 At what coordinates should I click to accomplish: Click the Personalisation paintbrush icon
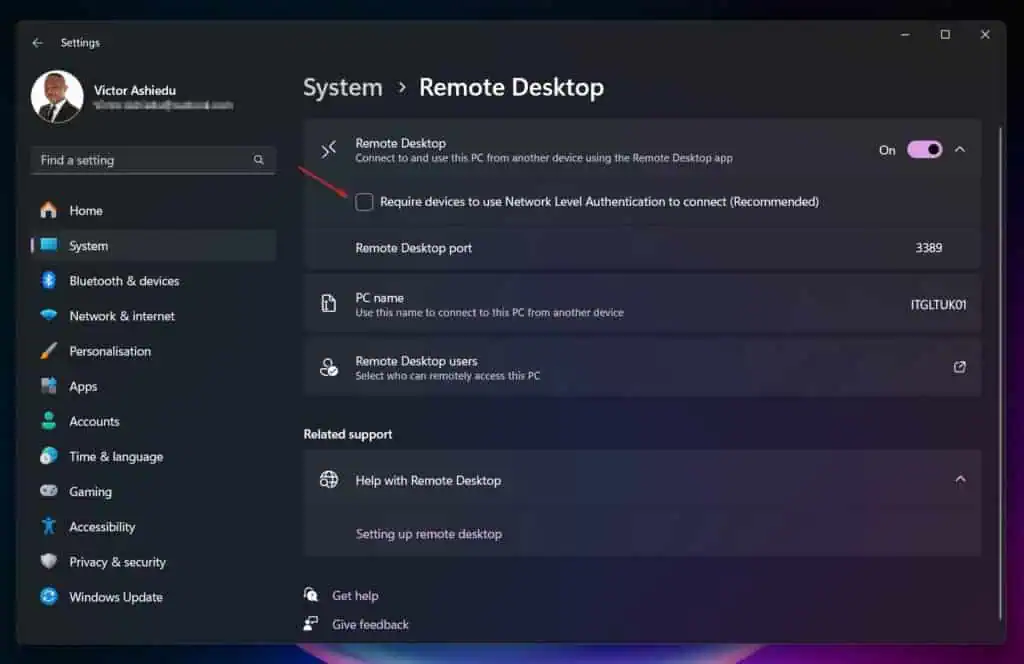click(x=48, y=351)
